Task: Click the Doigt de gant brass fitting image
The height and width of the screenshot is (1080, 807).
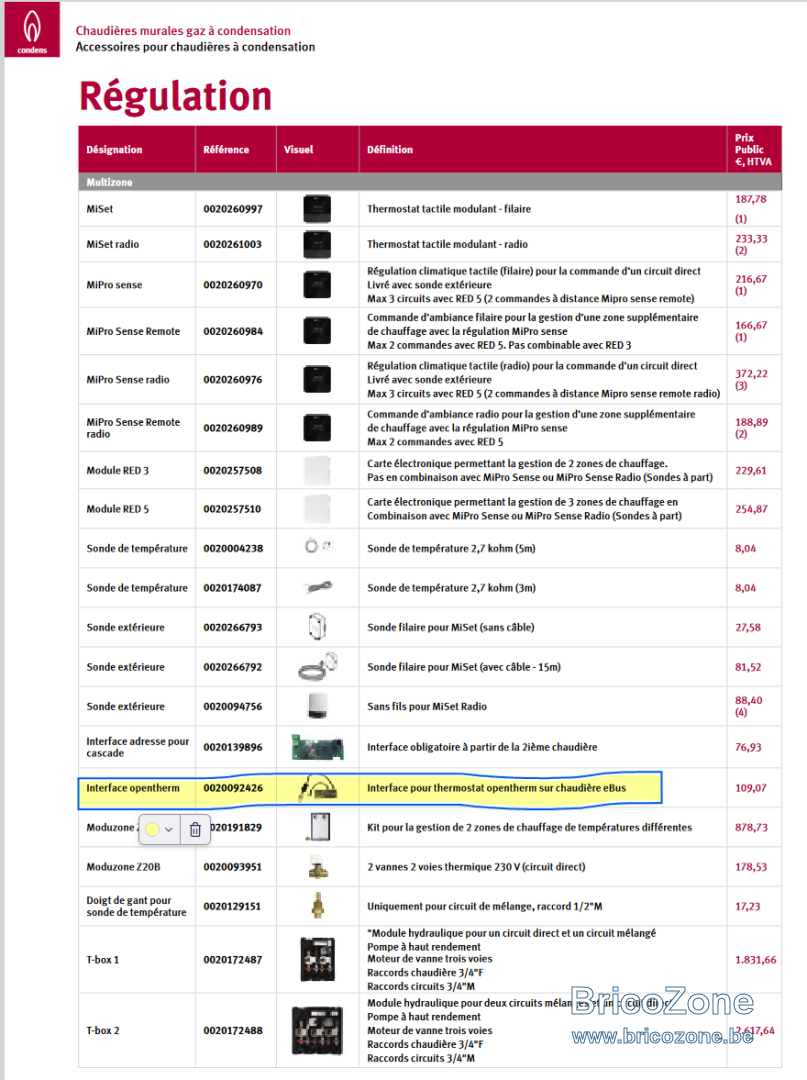Action: pyautogui.click(x=317, y=906)
